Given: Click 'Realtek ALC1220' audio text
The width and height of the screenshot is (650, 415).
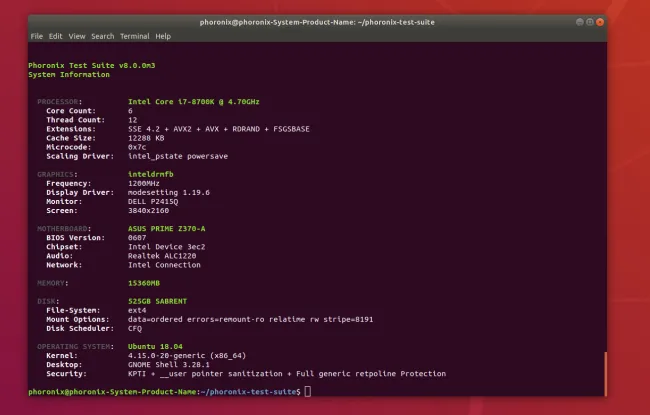Looking at the screenshot, I should (x=162, y=256).
